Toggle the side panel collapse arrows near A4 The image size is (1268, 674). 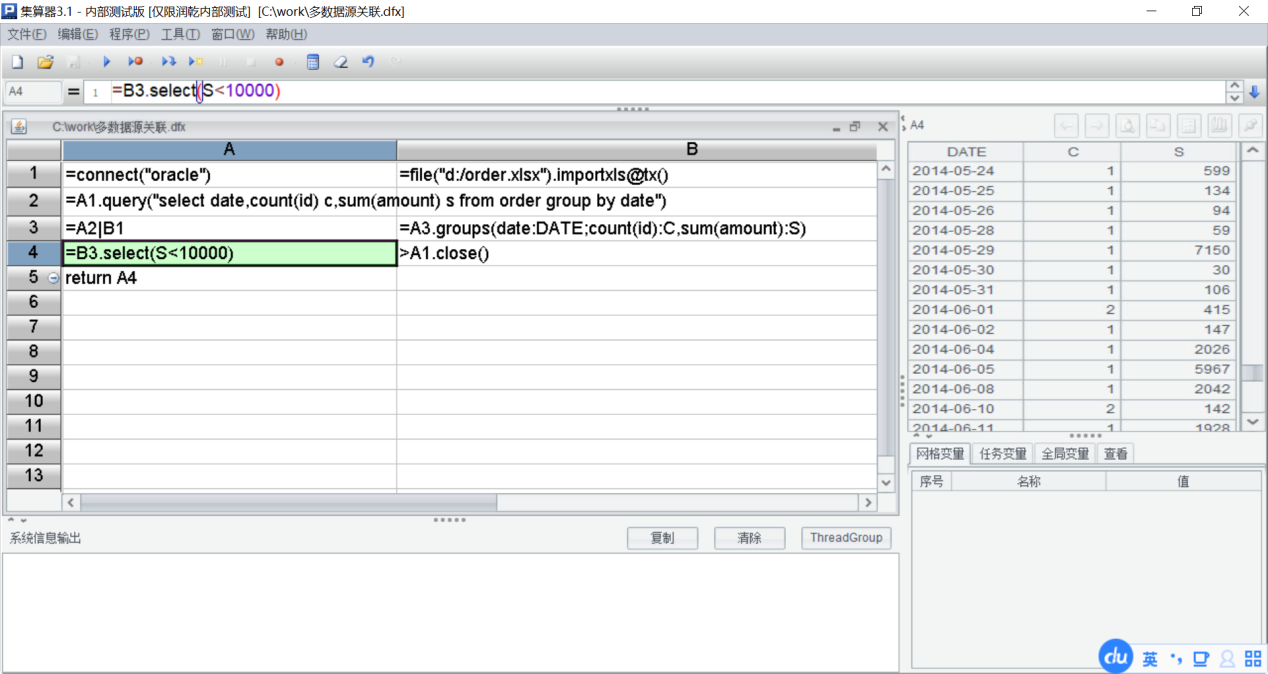903,124
